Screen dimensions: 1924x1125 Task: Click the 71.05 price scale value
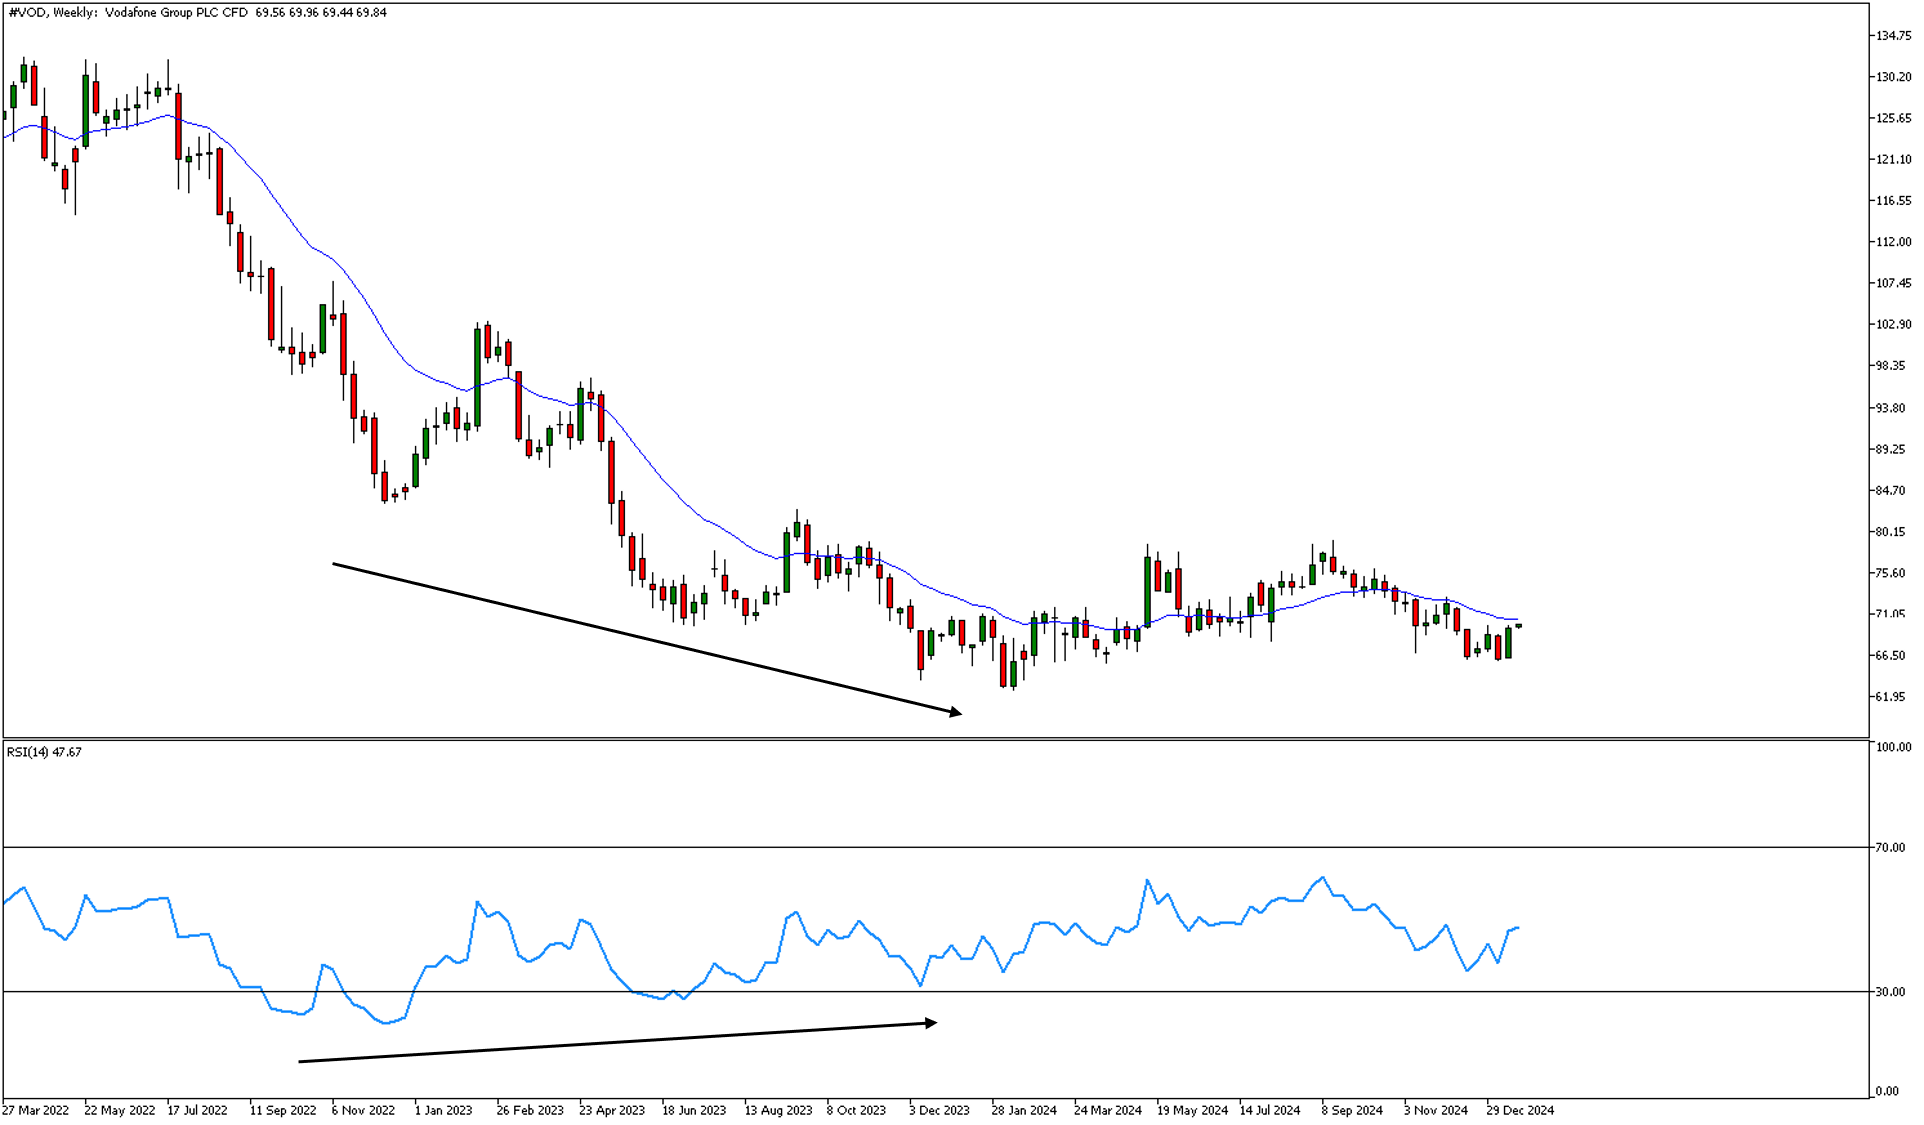tap(1890, 615)
